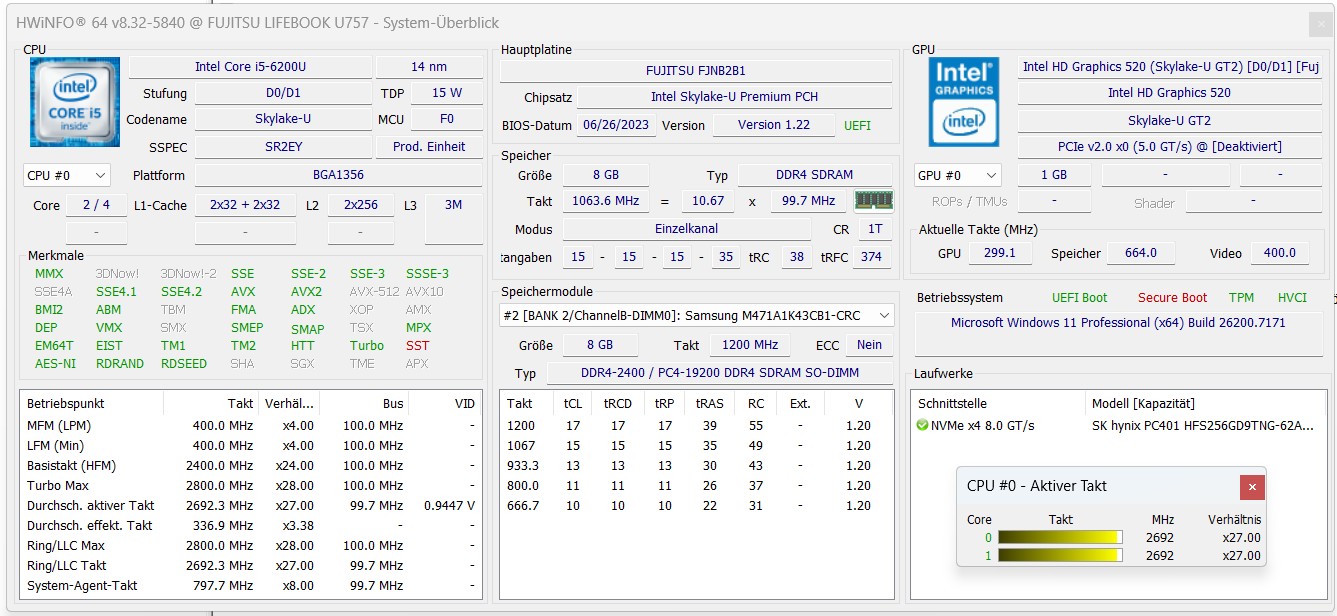Screen dimensions: 1337x616
Task: Click the Betriebspunkt column header
Action: click(x=66, y=404)
